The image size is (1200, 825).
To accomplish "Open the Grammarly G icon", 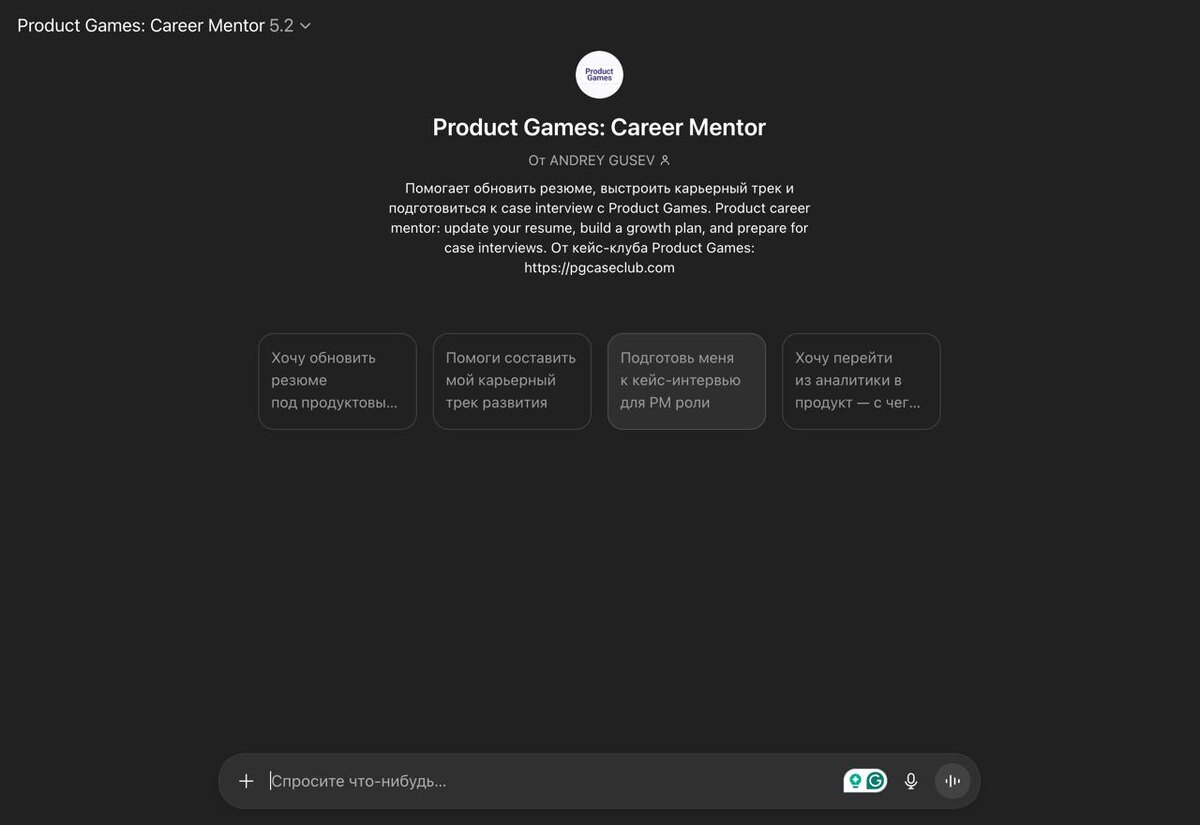I will point(876,781).
